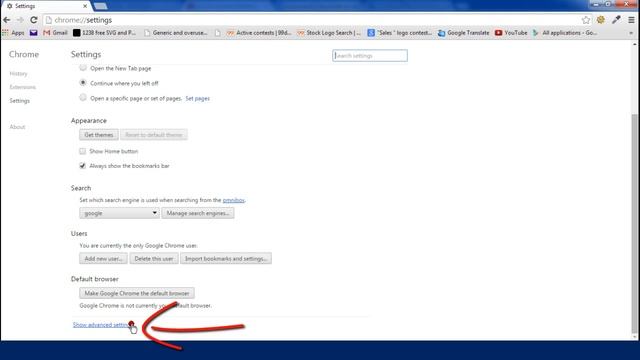Image resolution: width=640 pixels, height=360 pixels.
Task: Click the scrollbar down arrow
Action: click(x=635, y=337)
